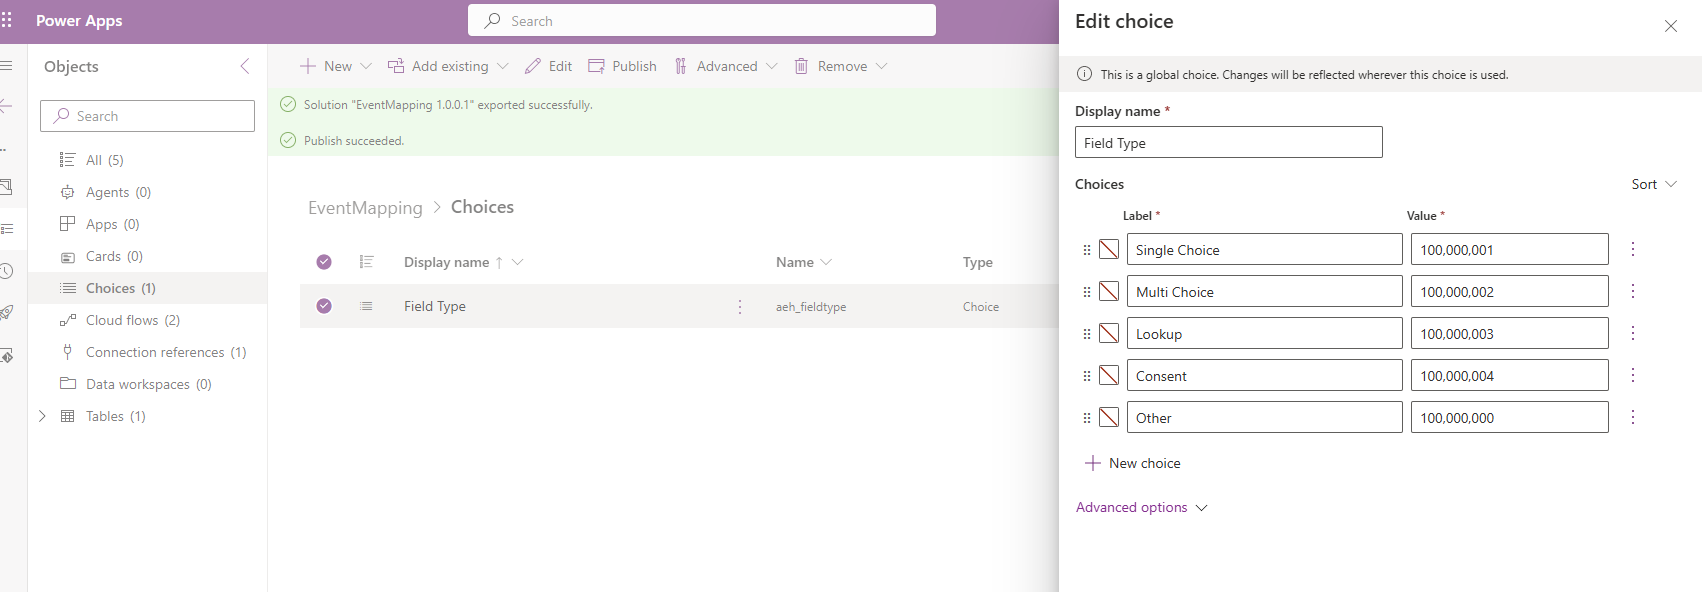Open more options for Single Choice

(x=1633, y=249)
